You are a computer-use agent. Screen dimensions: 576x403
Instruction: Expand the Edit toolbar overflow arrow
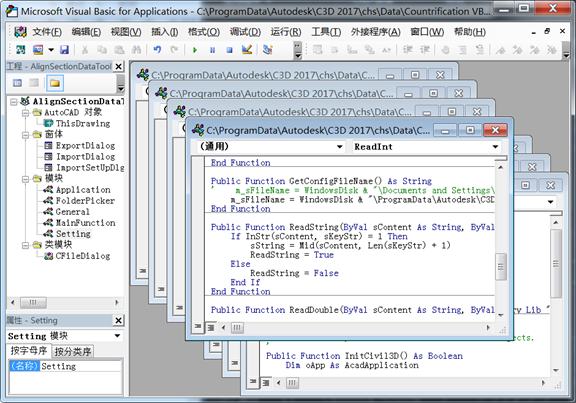pos(566,50)
